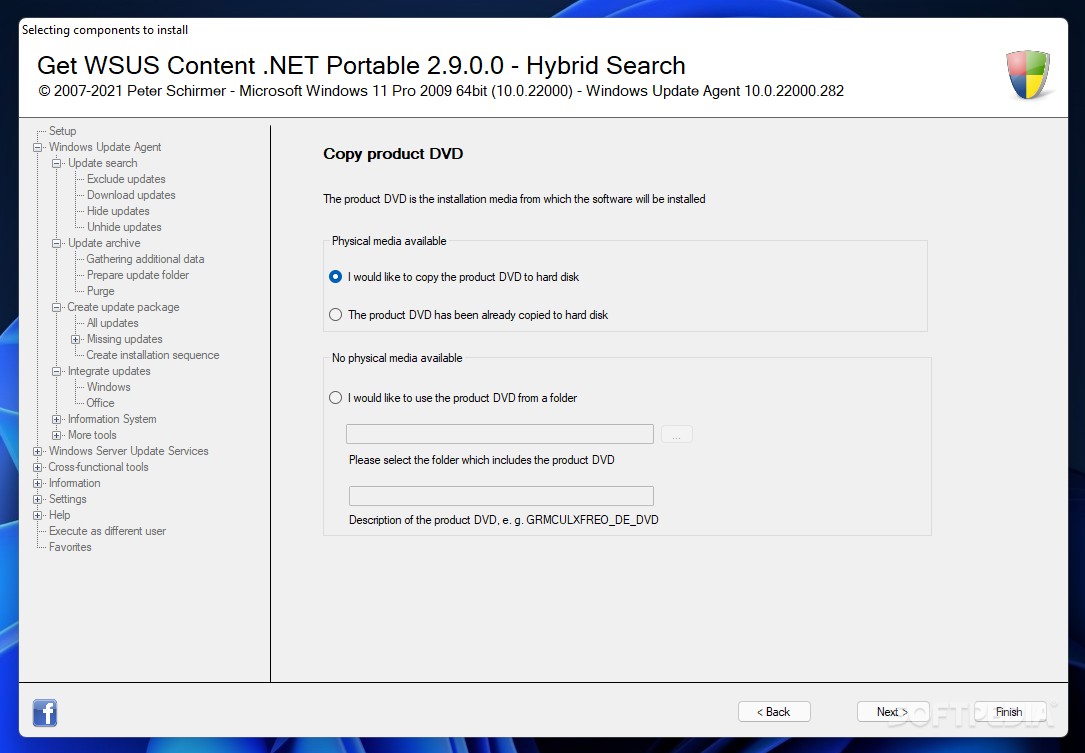Expand Windows Server Update Services node

pyautogui.click(x=37, y=451)
